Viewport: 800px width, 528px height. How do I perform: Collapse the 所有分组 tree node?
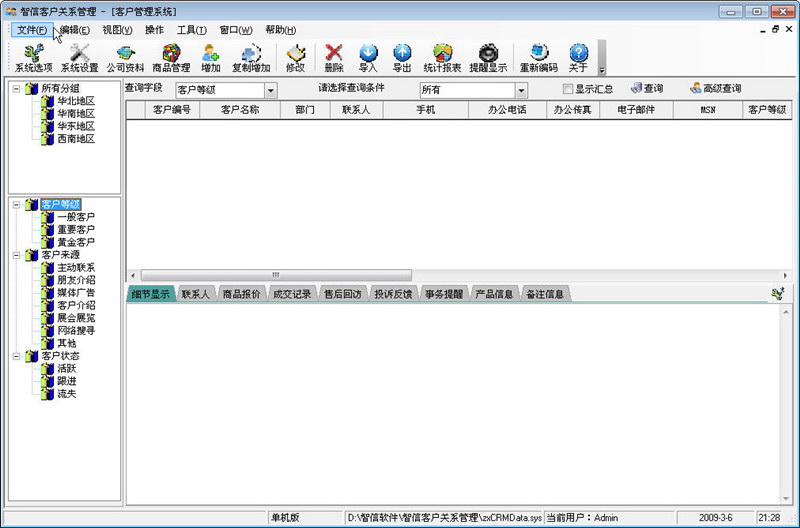(x=16, y=89)
